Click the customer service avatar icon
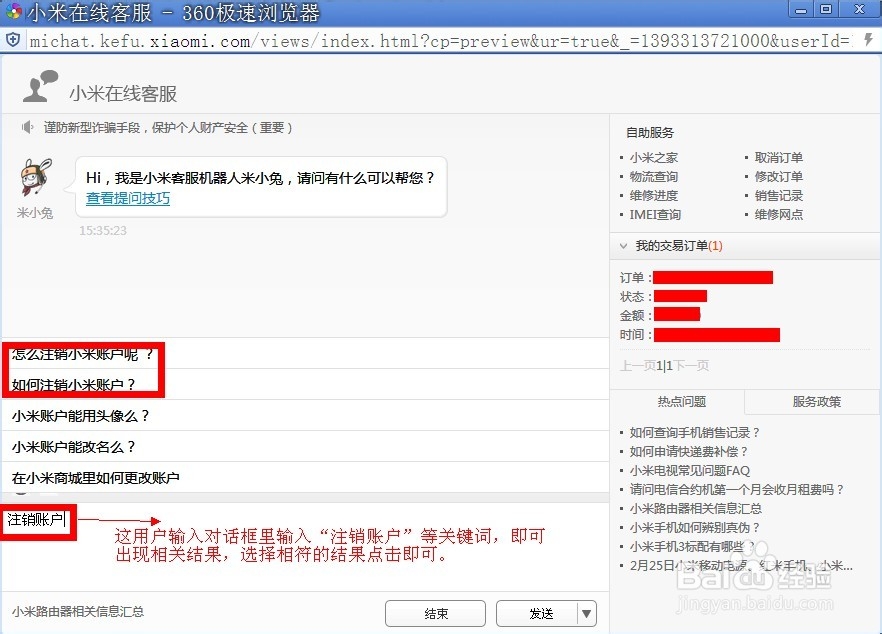This screenshot has width=882, height=634. pyautogui.click(x=39, y=86)
